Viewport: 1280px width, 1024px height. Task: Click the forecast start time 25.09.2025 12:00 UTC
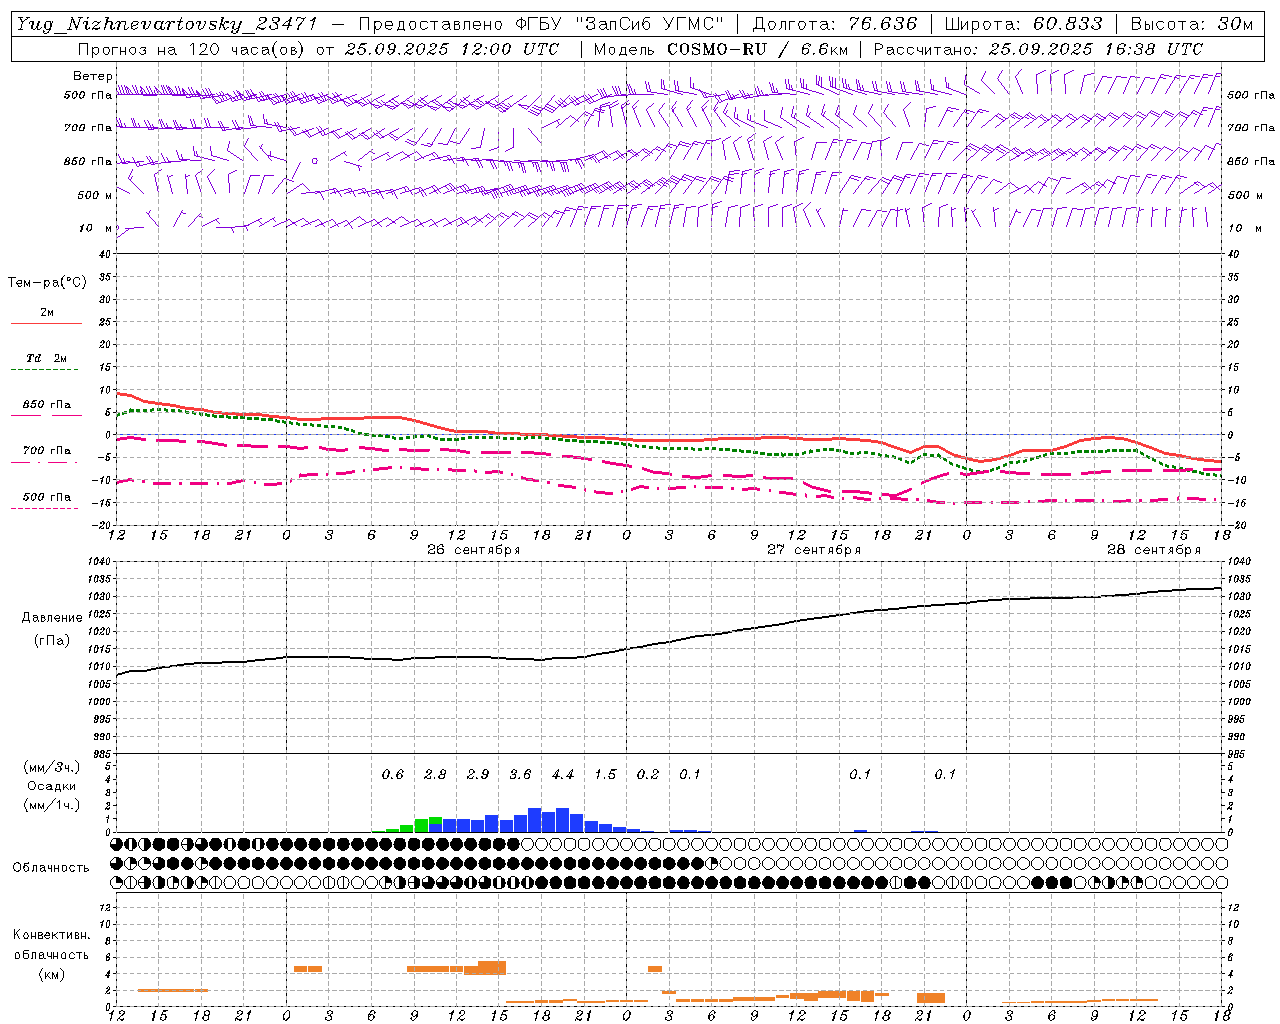point(453,49)
